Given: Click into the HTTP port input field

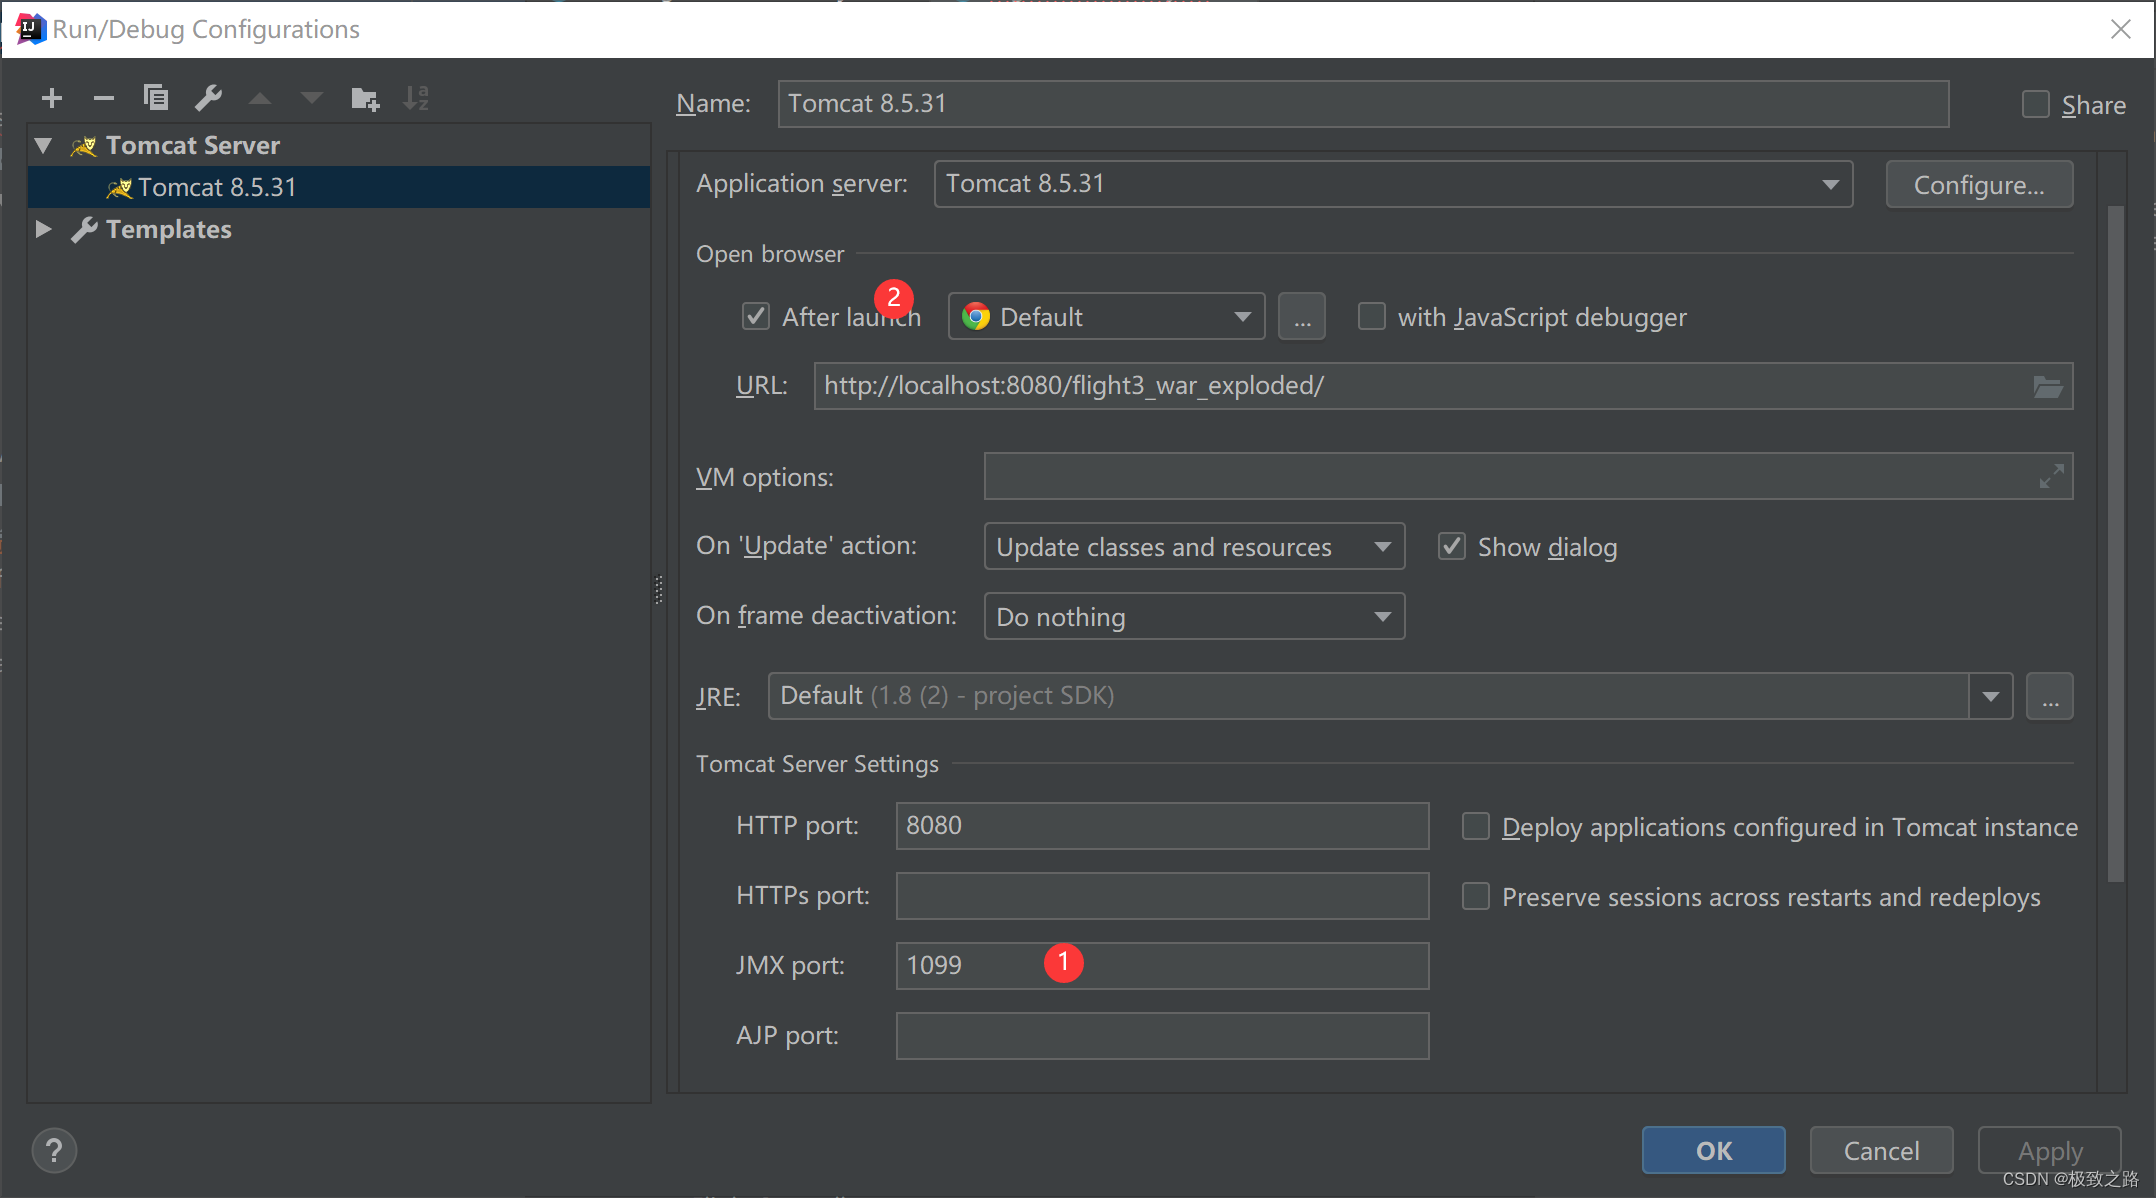Looking at the screenshot, I should tap(1161, 826).
